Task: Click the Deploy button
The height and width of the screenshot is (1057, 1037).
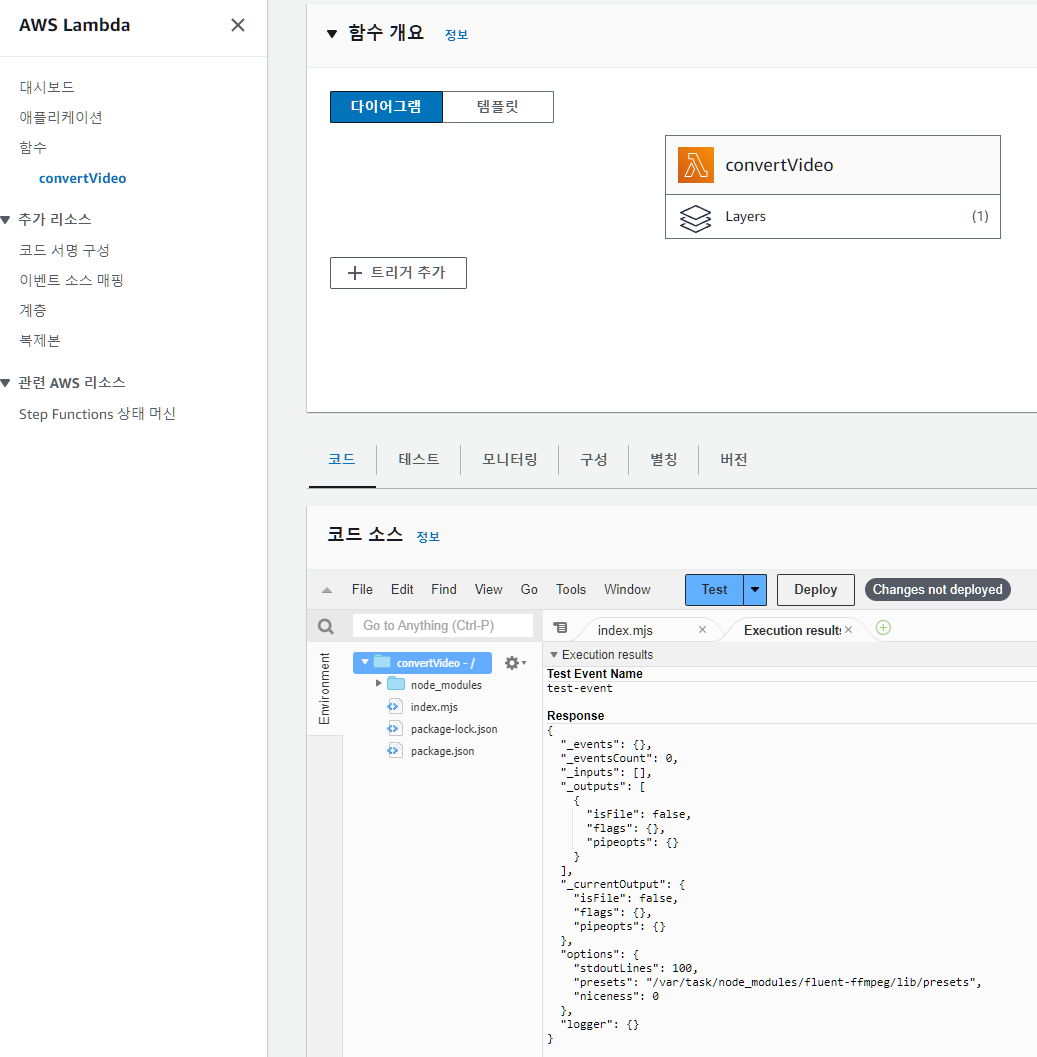Action: 816,590
